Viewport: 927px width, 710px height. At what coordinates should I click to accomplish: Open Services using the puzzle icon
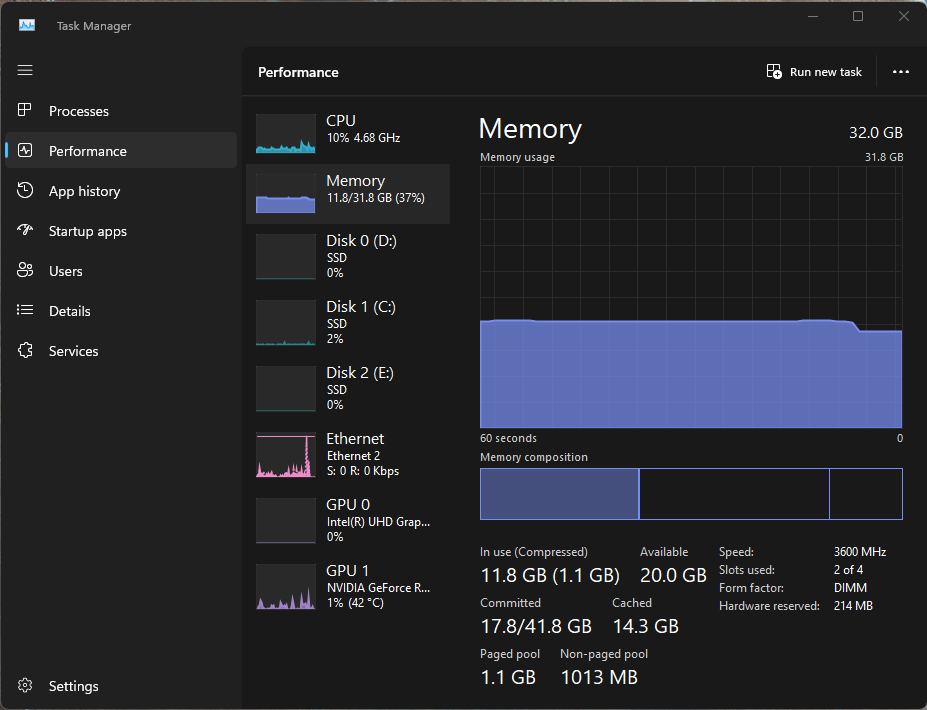click(x=26, y=351)
